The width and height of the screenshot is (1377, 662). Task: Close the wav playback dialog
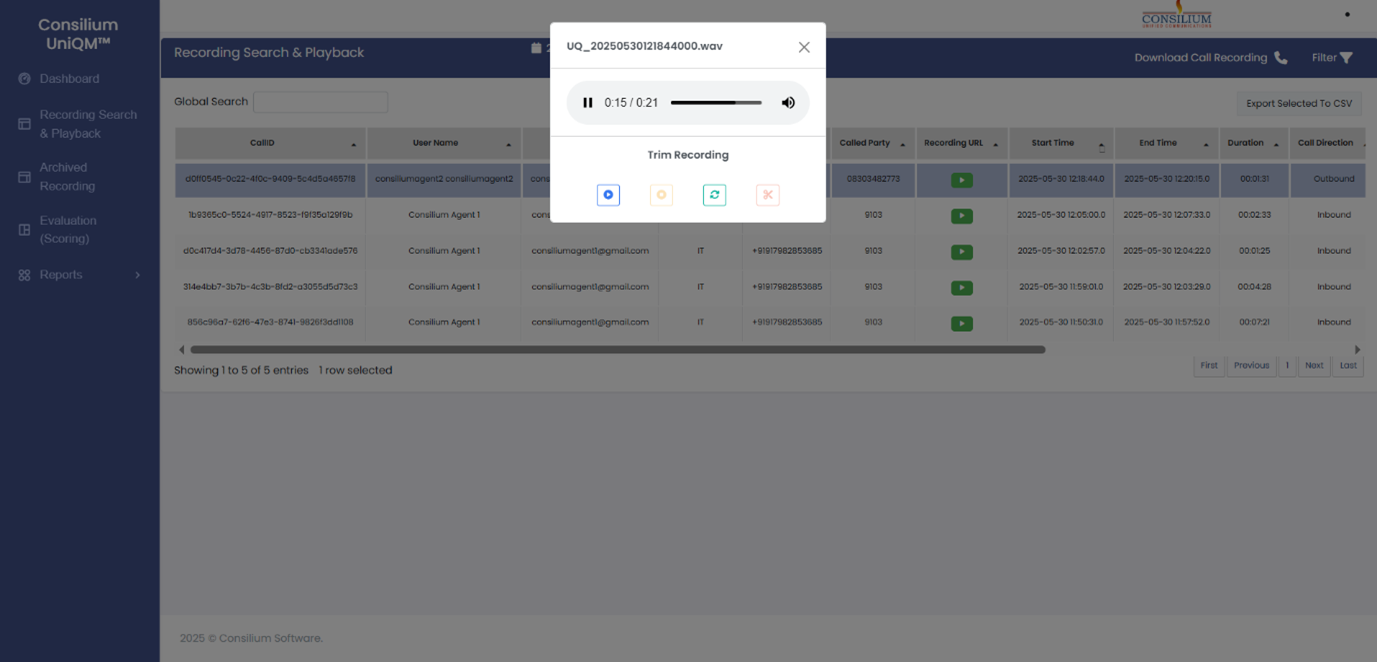[804, 47]
